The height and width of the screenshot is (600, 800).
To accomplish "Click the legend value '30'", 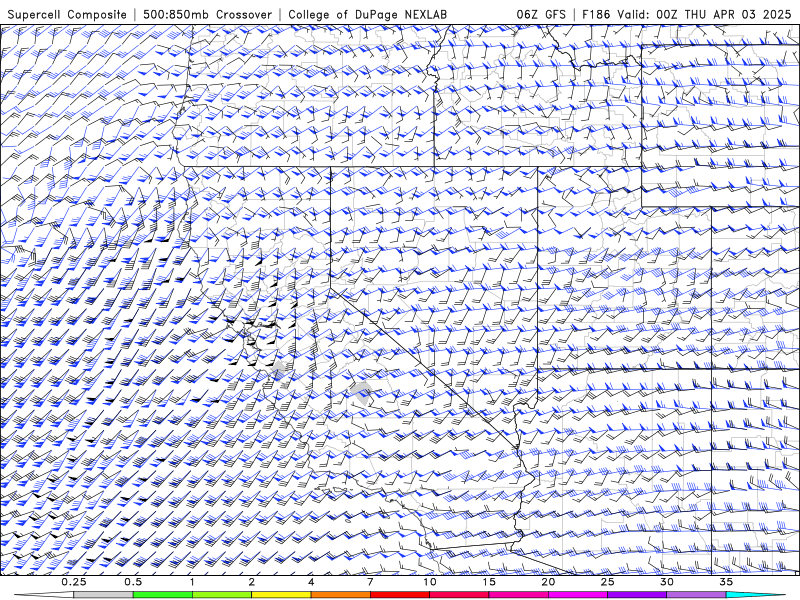I will [x=667, y=582].
